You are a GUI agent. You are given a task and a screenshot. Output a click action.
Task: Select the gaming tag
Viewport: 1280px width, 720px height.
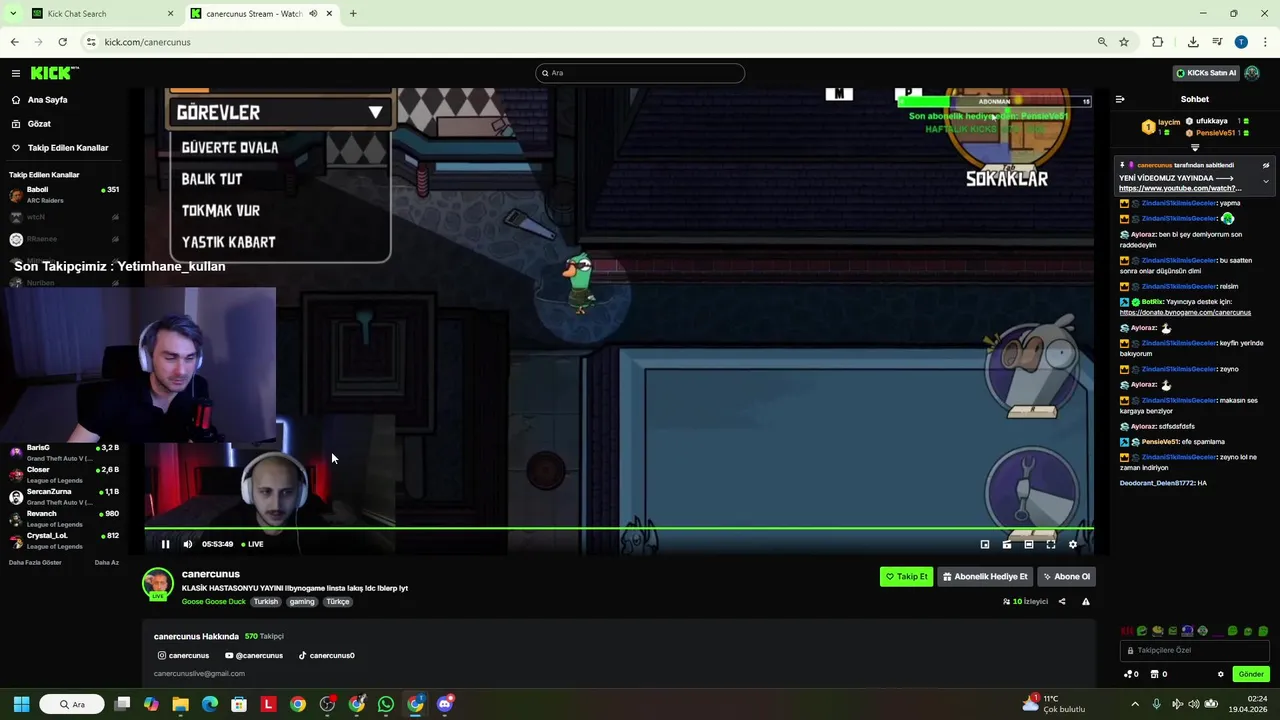click(x=302, y=602)
